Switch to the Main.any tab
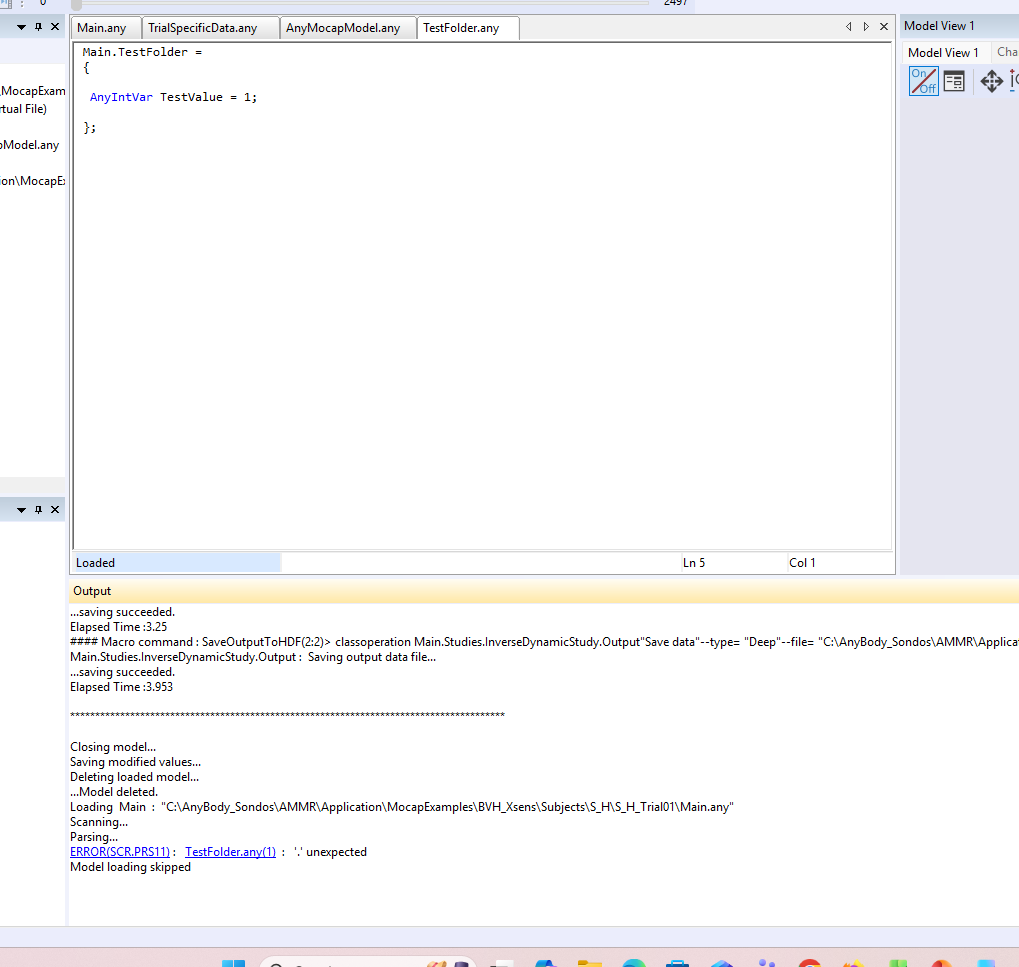The height and width of the screenshot is (967, 1019). 102,28
